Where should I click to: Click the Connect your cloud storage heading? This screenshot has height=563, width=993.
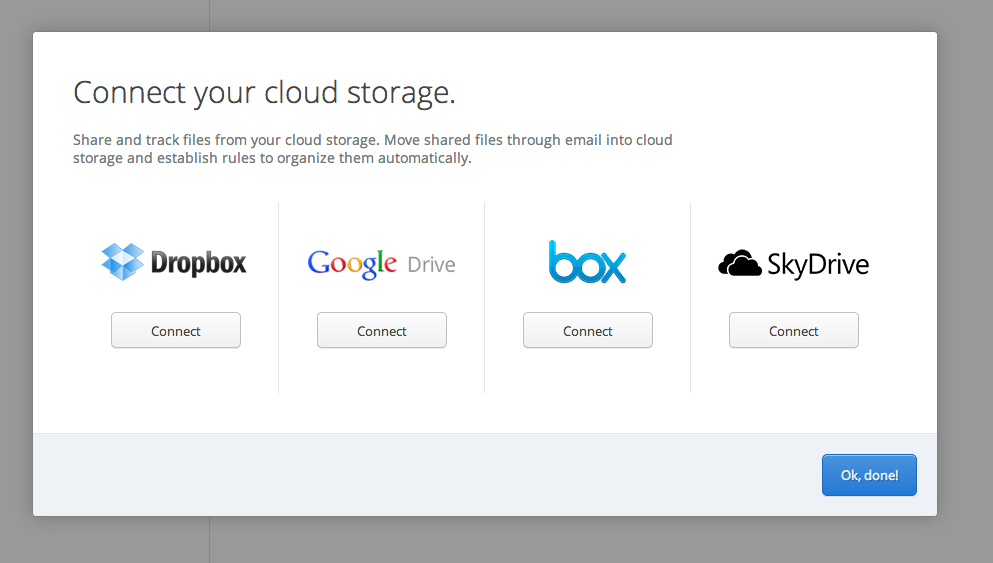[264, 92]
